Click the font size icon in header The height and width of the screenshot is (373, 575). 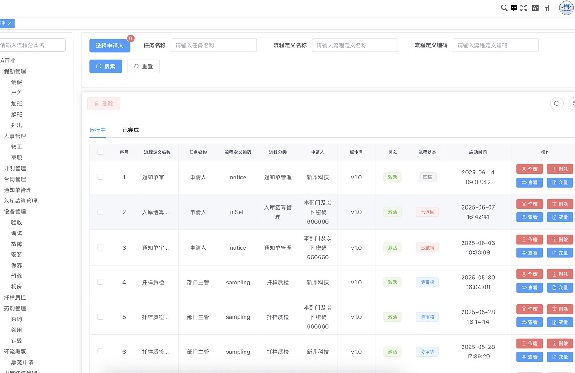(x=547, y=8)
